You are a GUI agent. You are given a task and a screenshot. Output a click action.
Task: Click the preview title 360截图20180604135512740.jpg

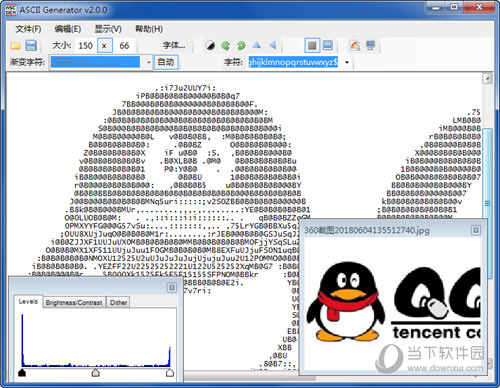367,230
